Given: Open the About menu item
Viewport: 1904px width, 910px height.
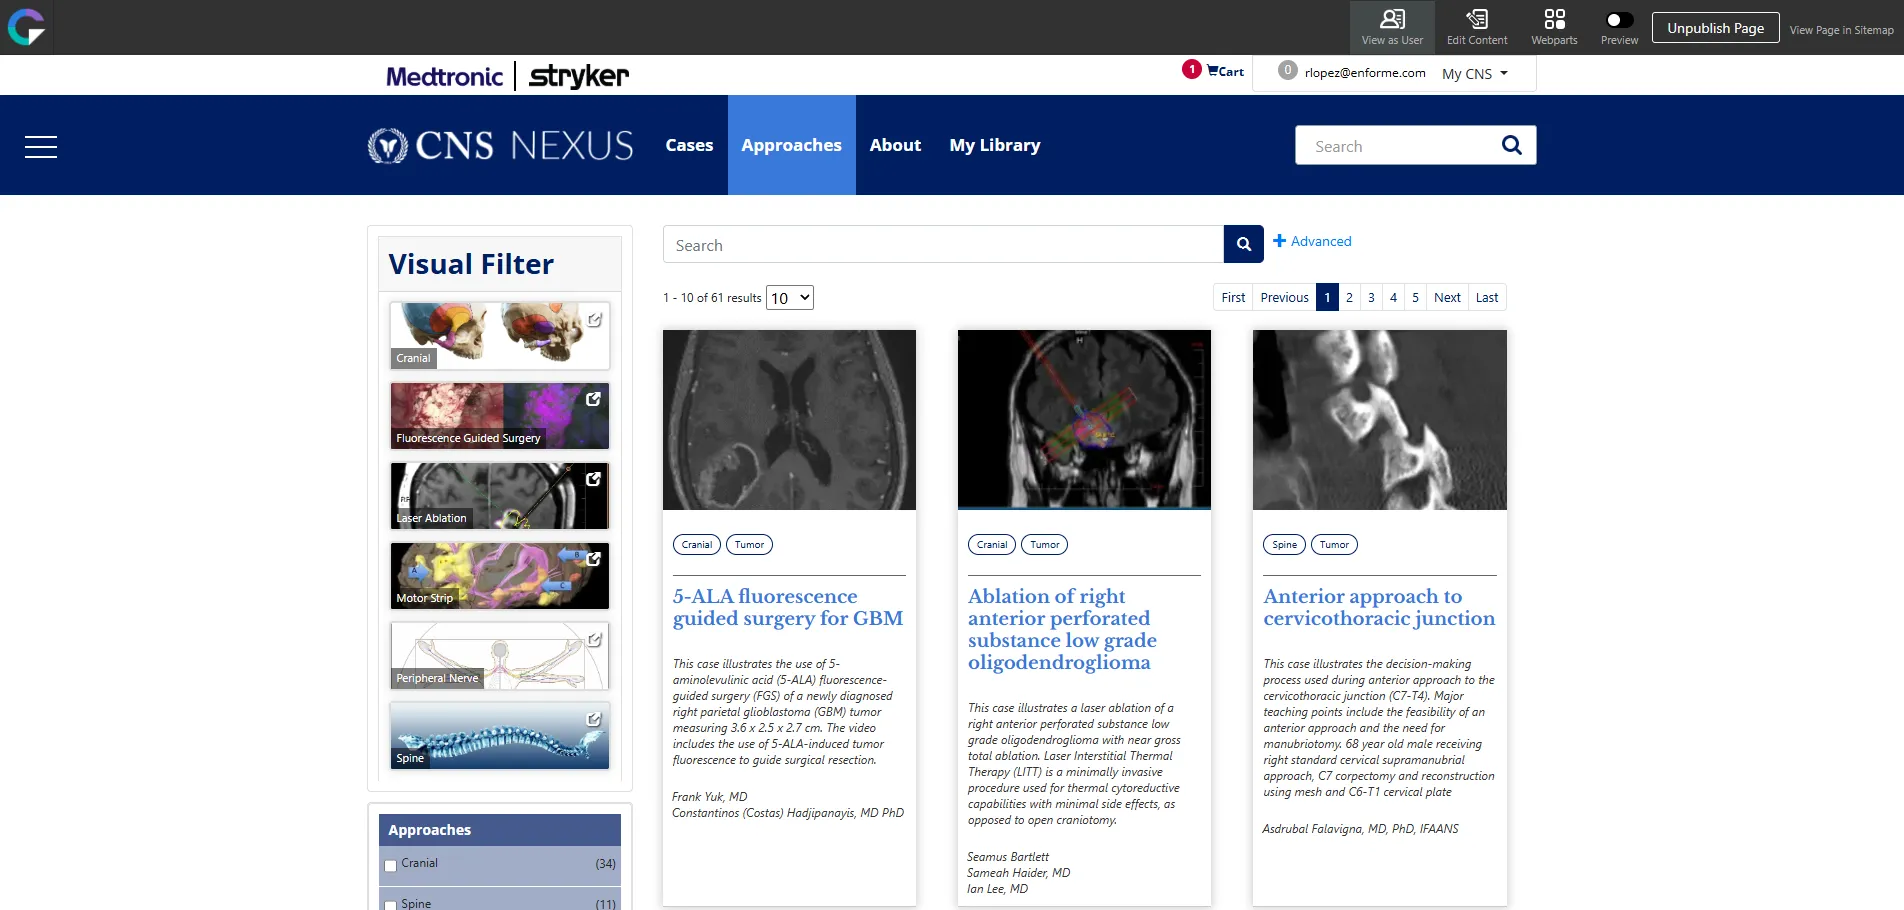Looking at the screenshot, I should (895, 145).
